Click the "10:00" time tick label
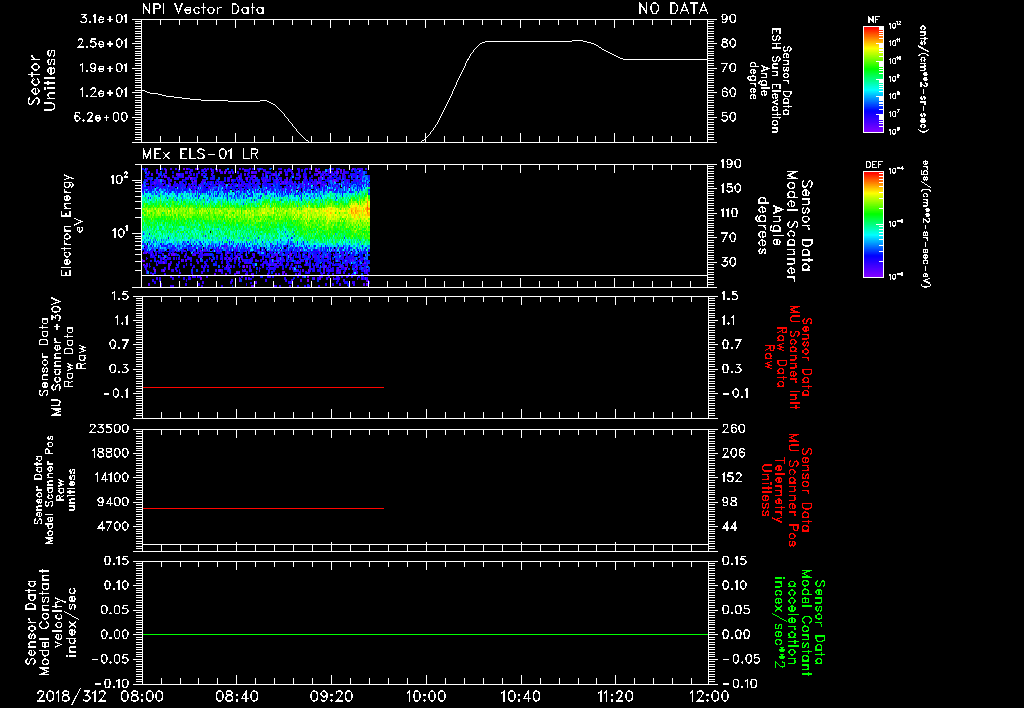The width and height of the screenshot is (1024, 708). pos(425,696)
